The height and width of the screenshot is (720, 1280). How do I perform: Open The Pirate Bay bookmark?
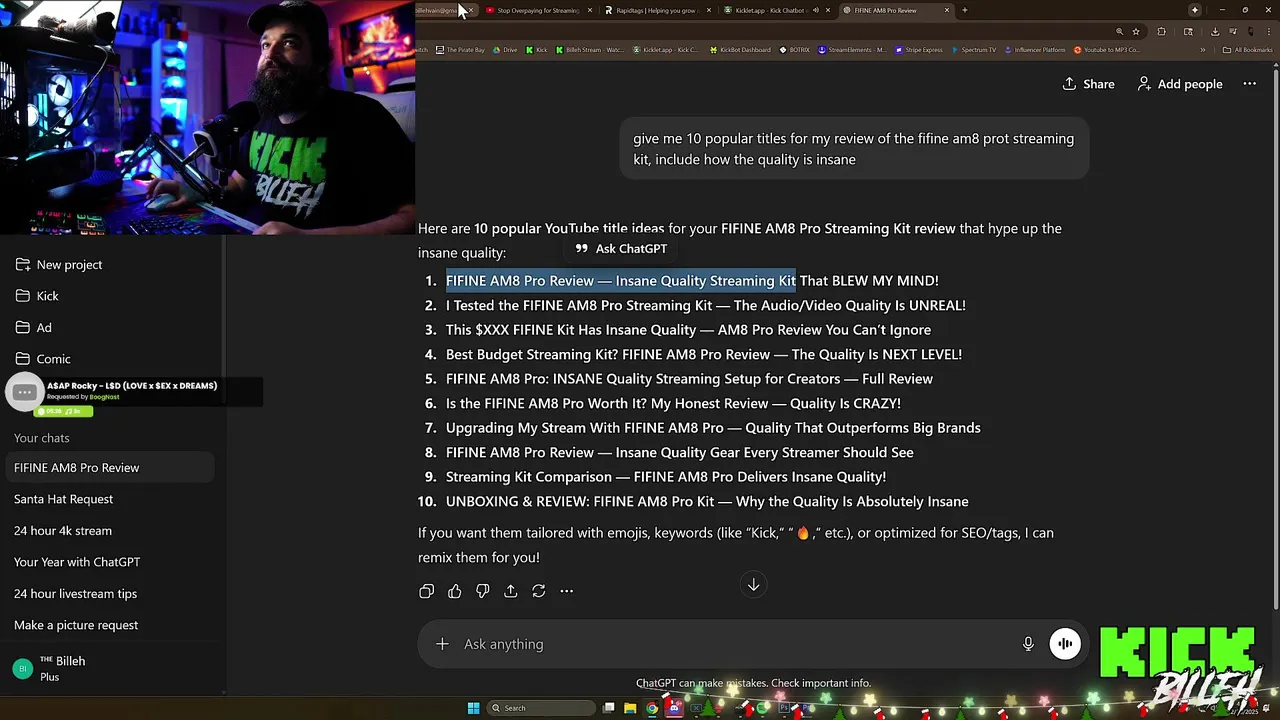[460, 50]
